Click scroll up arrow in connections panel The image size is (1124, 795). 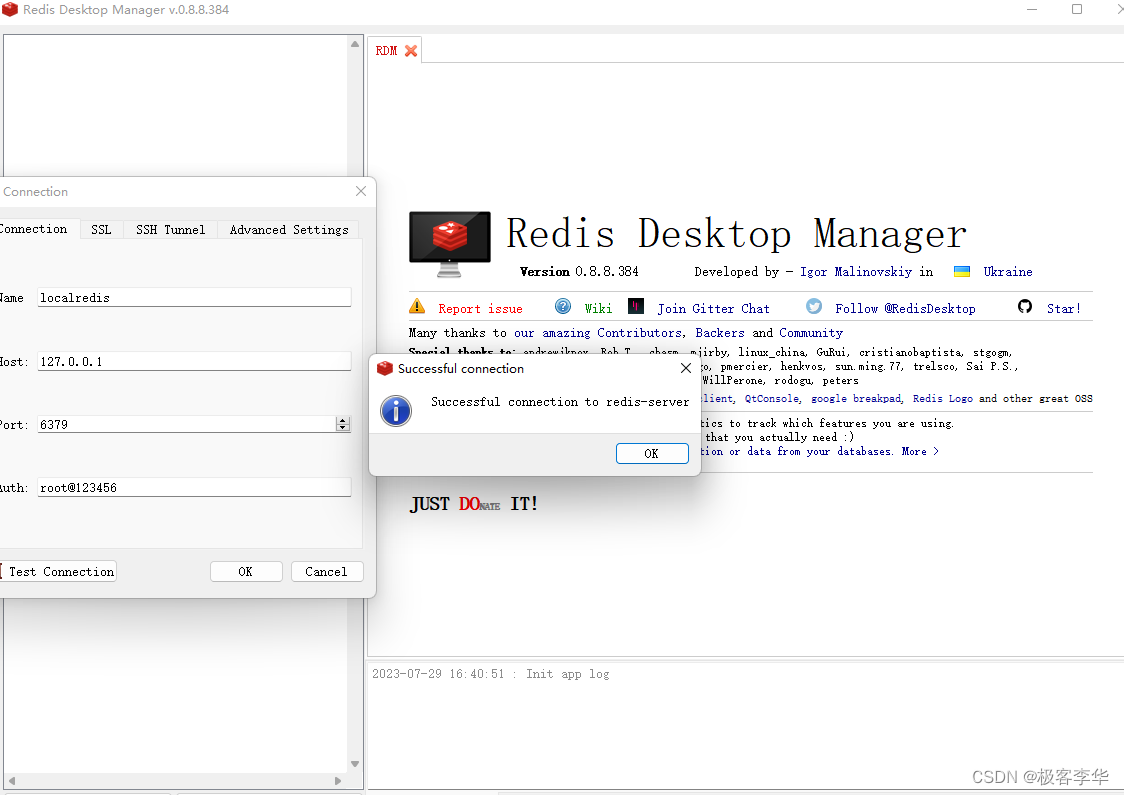click(x=355, y=44)
